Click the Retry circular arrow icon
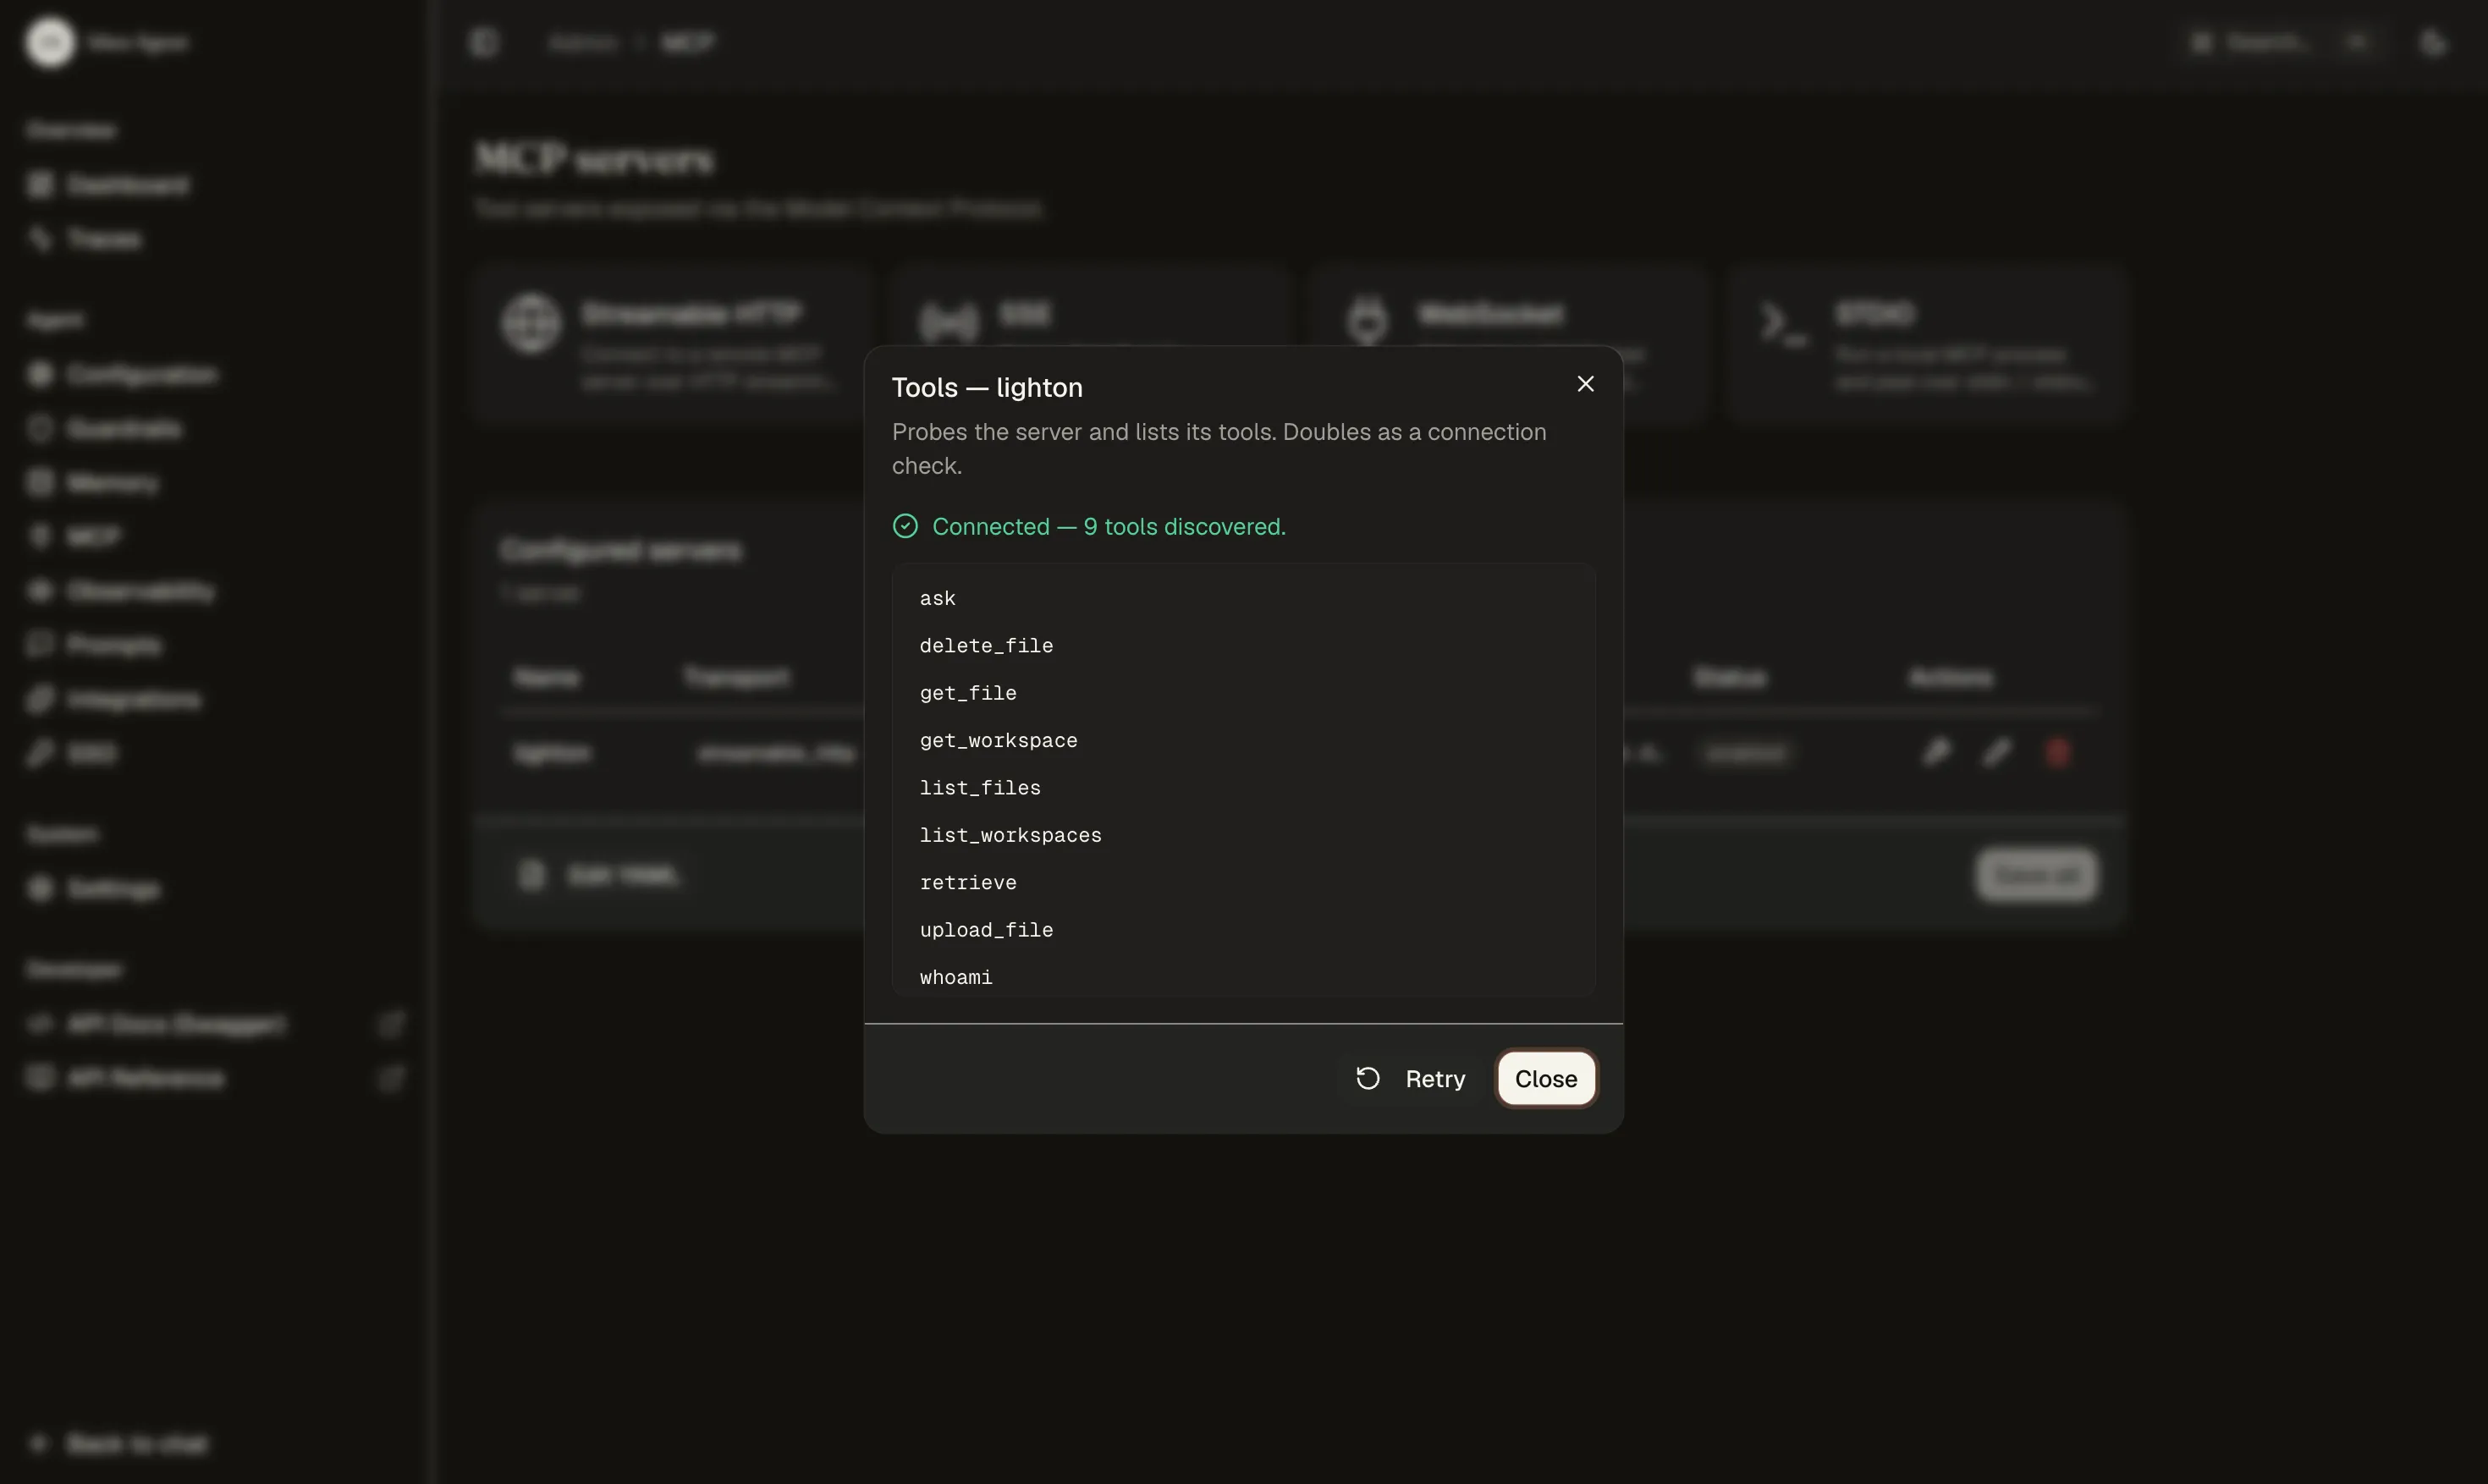The width and height of the screenshot is (2488, 1484). (1368, 1078)
